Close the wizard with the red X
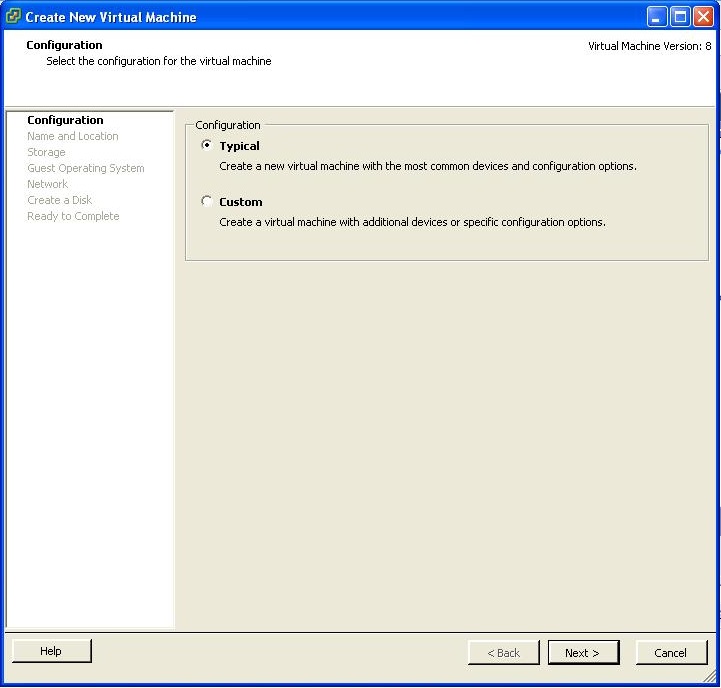Viewport: 721px width, 688px height. 703,16
